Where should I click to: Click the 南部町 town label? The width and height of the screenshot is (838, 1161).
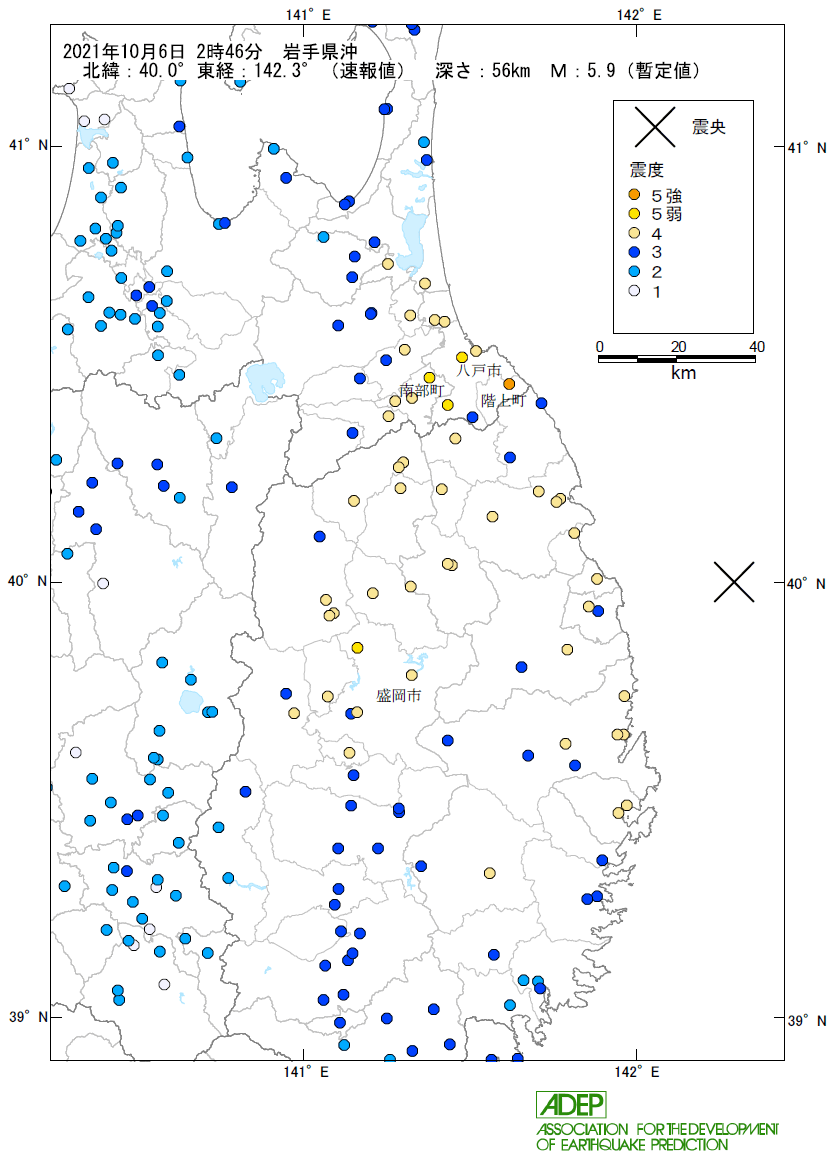click(x=421, y=390)
